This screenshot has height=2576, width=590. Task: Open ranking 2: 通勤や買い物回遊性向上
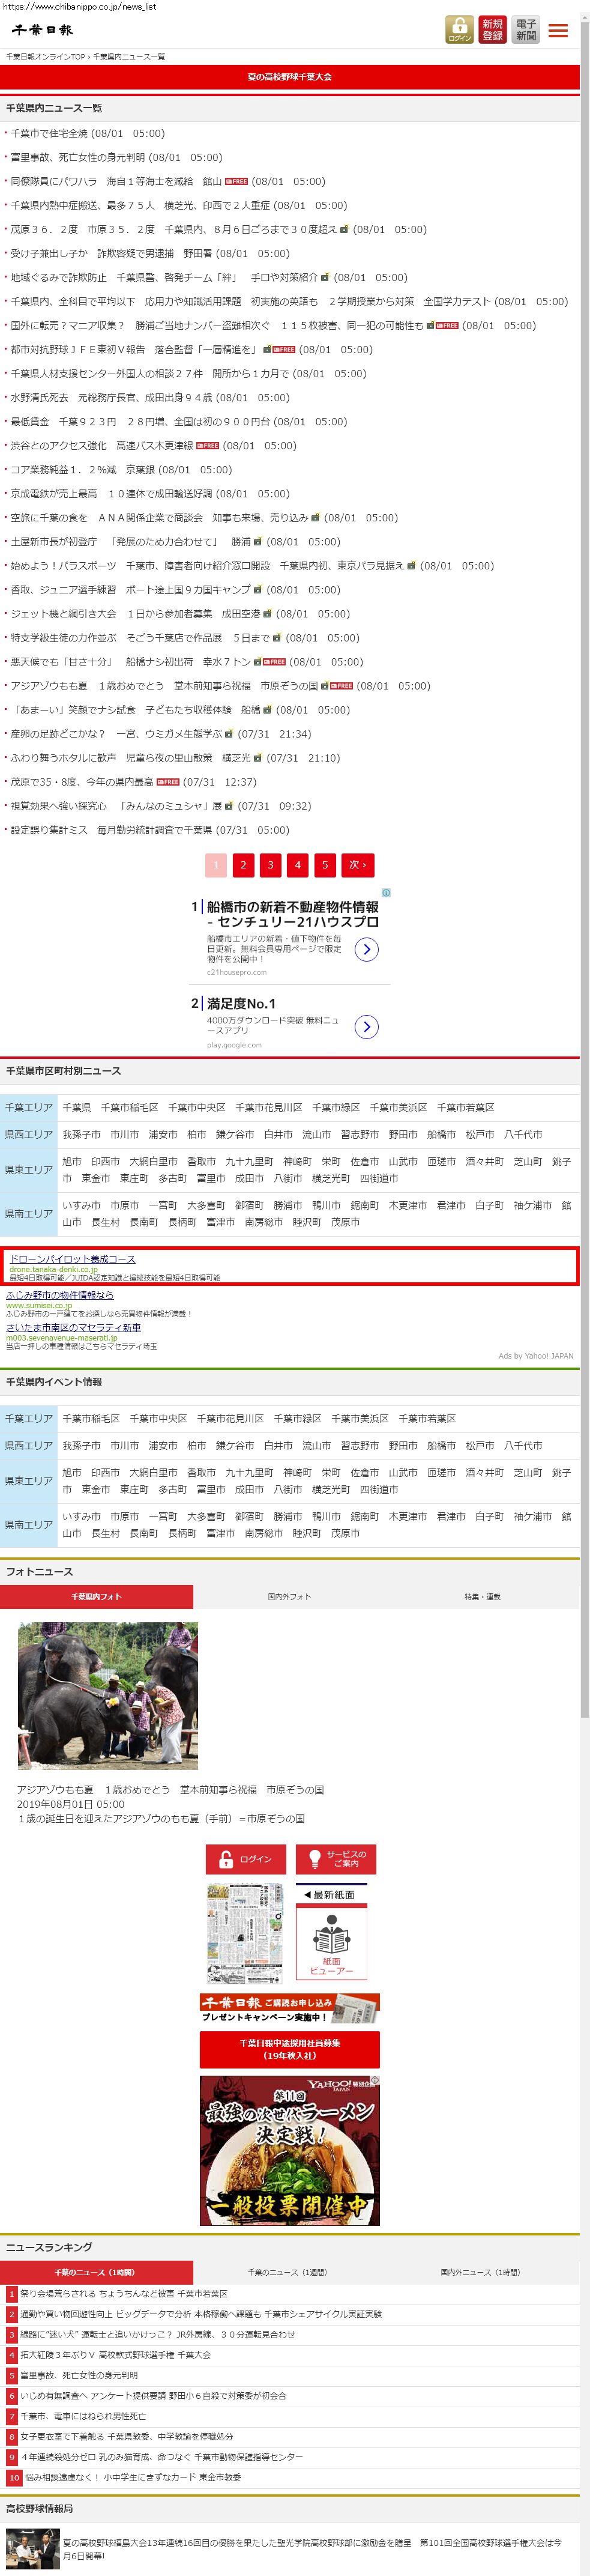click(x=200, y=2314)
